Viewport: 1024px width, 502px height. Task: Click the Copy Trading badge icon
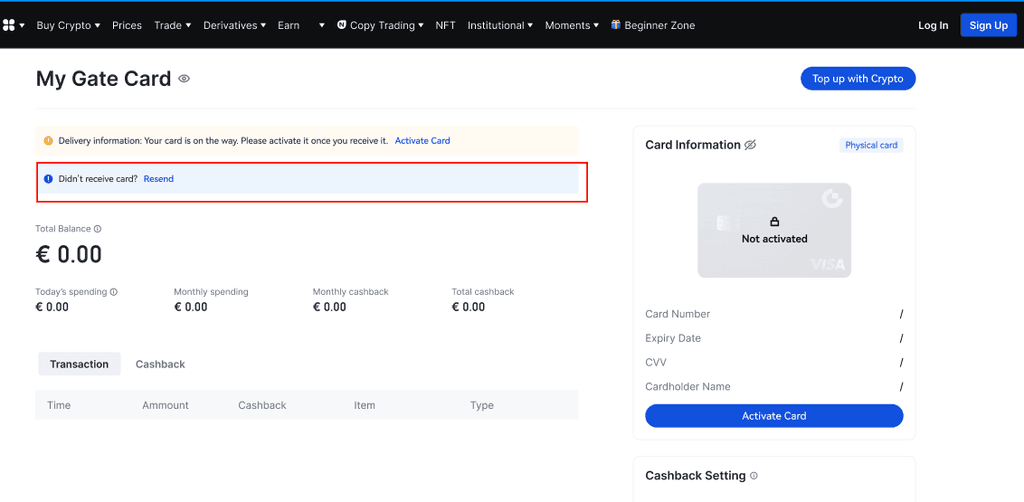342,25
